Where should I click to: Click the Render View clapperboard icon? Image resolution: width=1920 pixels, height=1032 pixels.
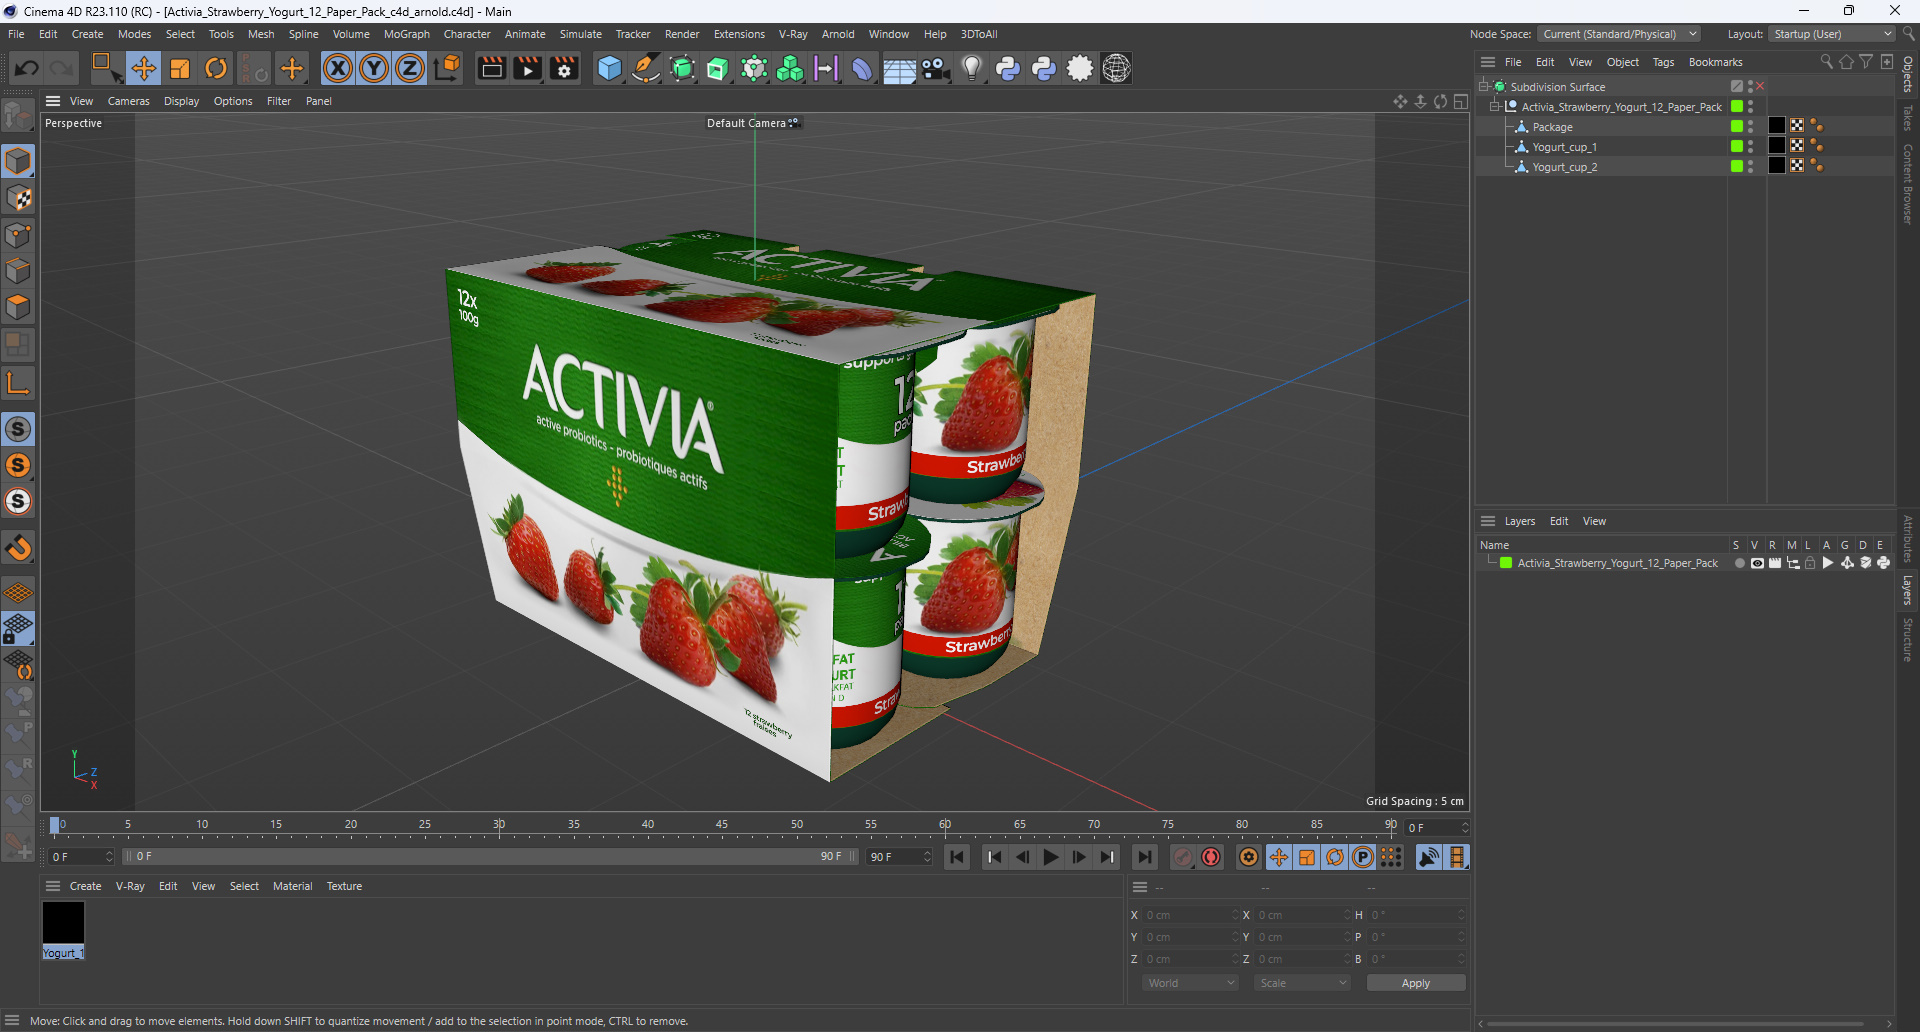click(491, 68)
